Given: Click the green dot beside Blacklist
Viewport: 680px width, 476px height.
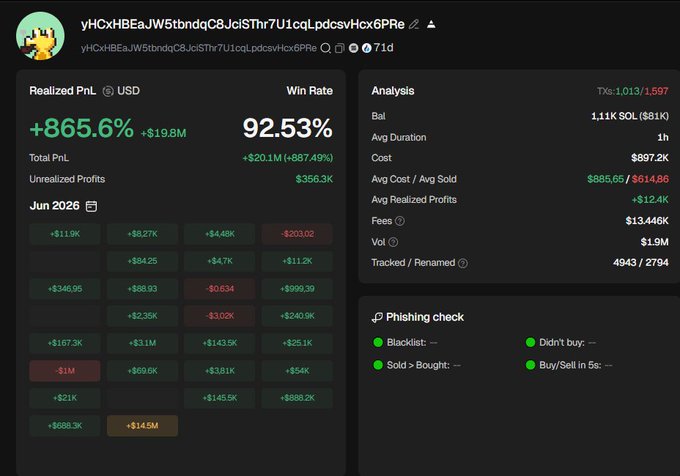Looking at the screenshot, I should [x=378, y=342].
